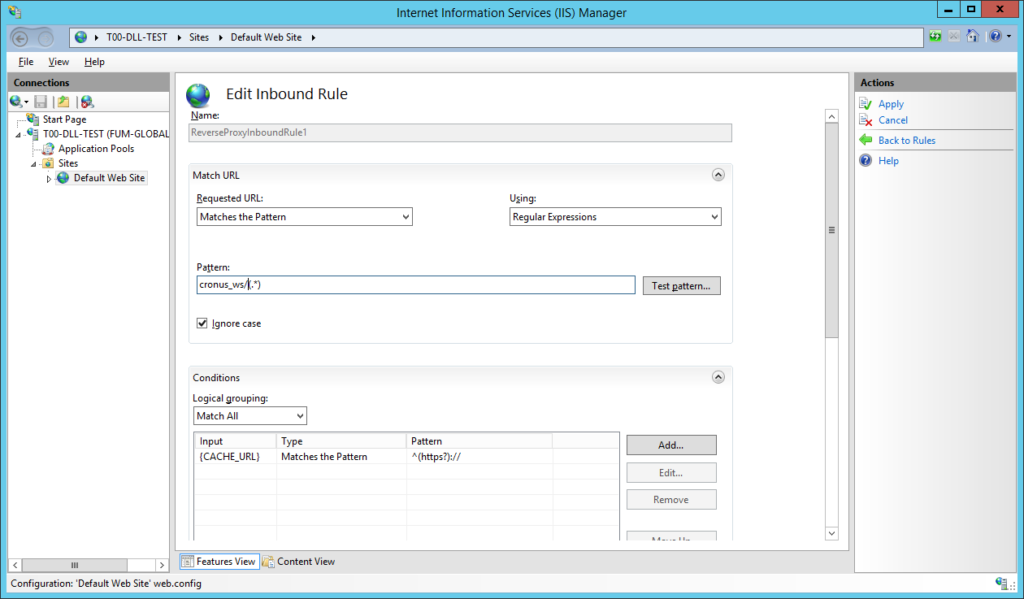The width and height of the screenshot is (1024, 599).
Task: Click the Apply link in Actions
Action: [891, 104]
